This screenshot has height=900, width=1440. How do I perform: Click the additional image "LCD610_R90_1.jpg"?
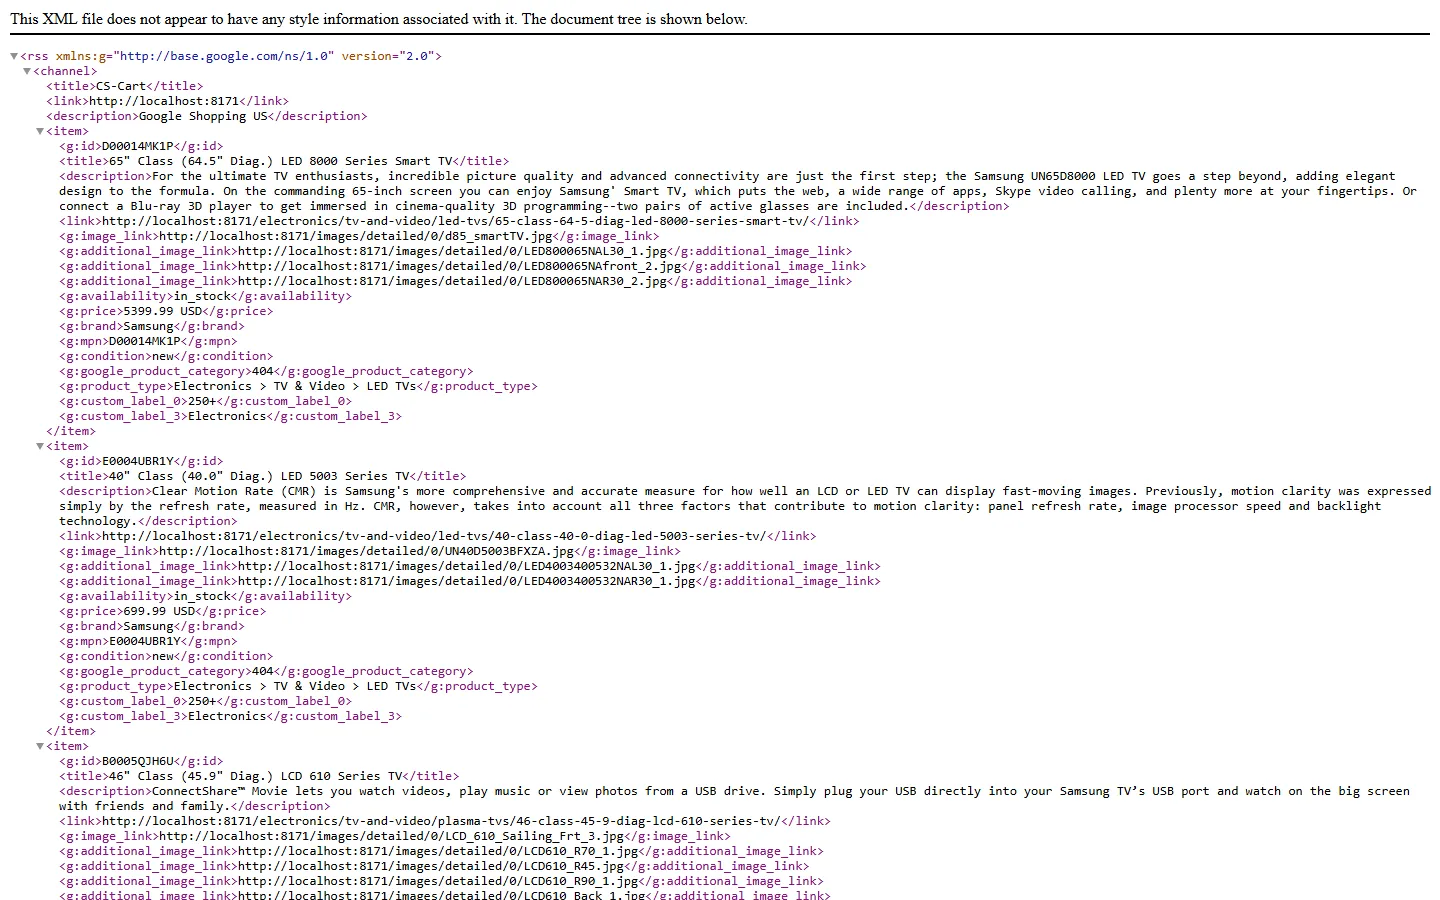pyautogui.click(x=438, y=881)
